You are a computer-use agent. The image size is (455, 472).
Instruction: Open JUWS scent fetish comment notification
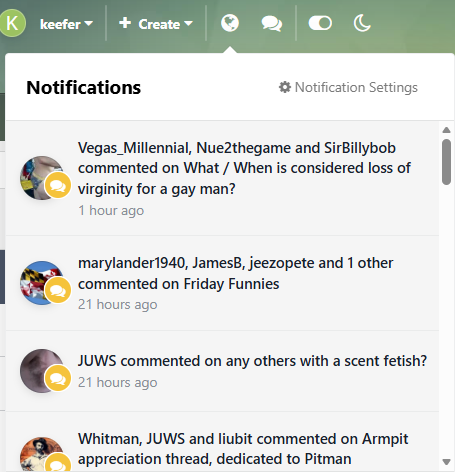(x=222, y=371)
